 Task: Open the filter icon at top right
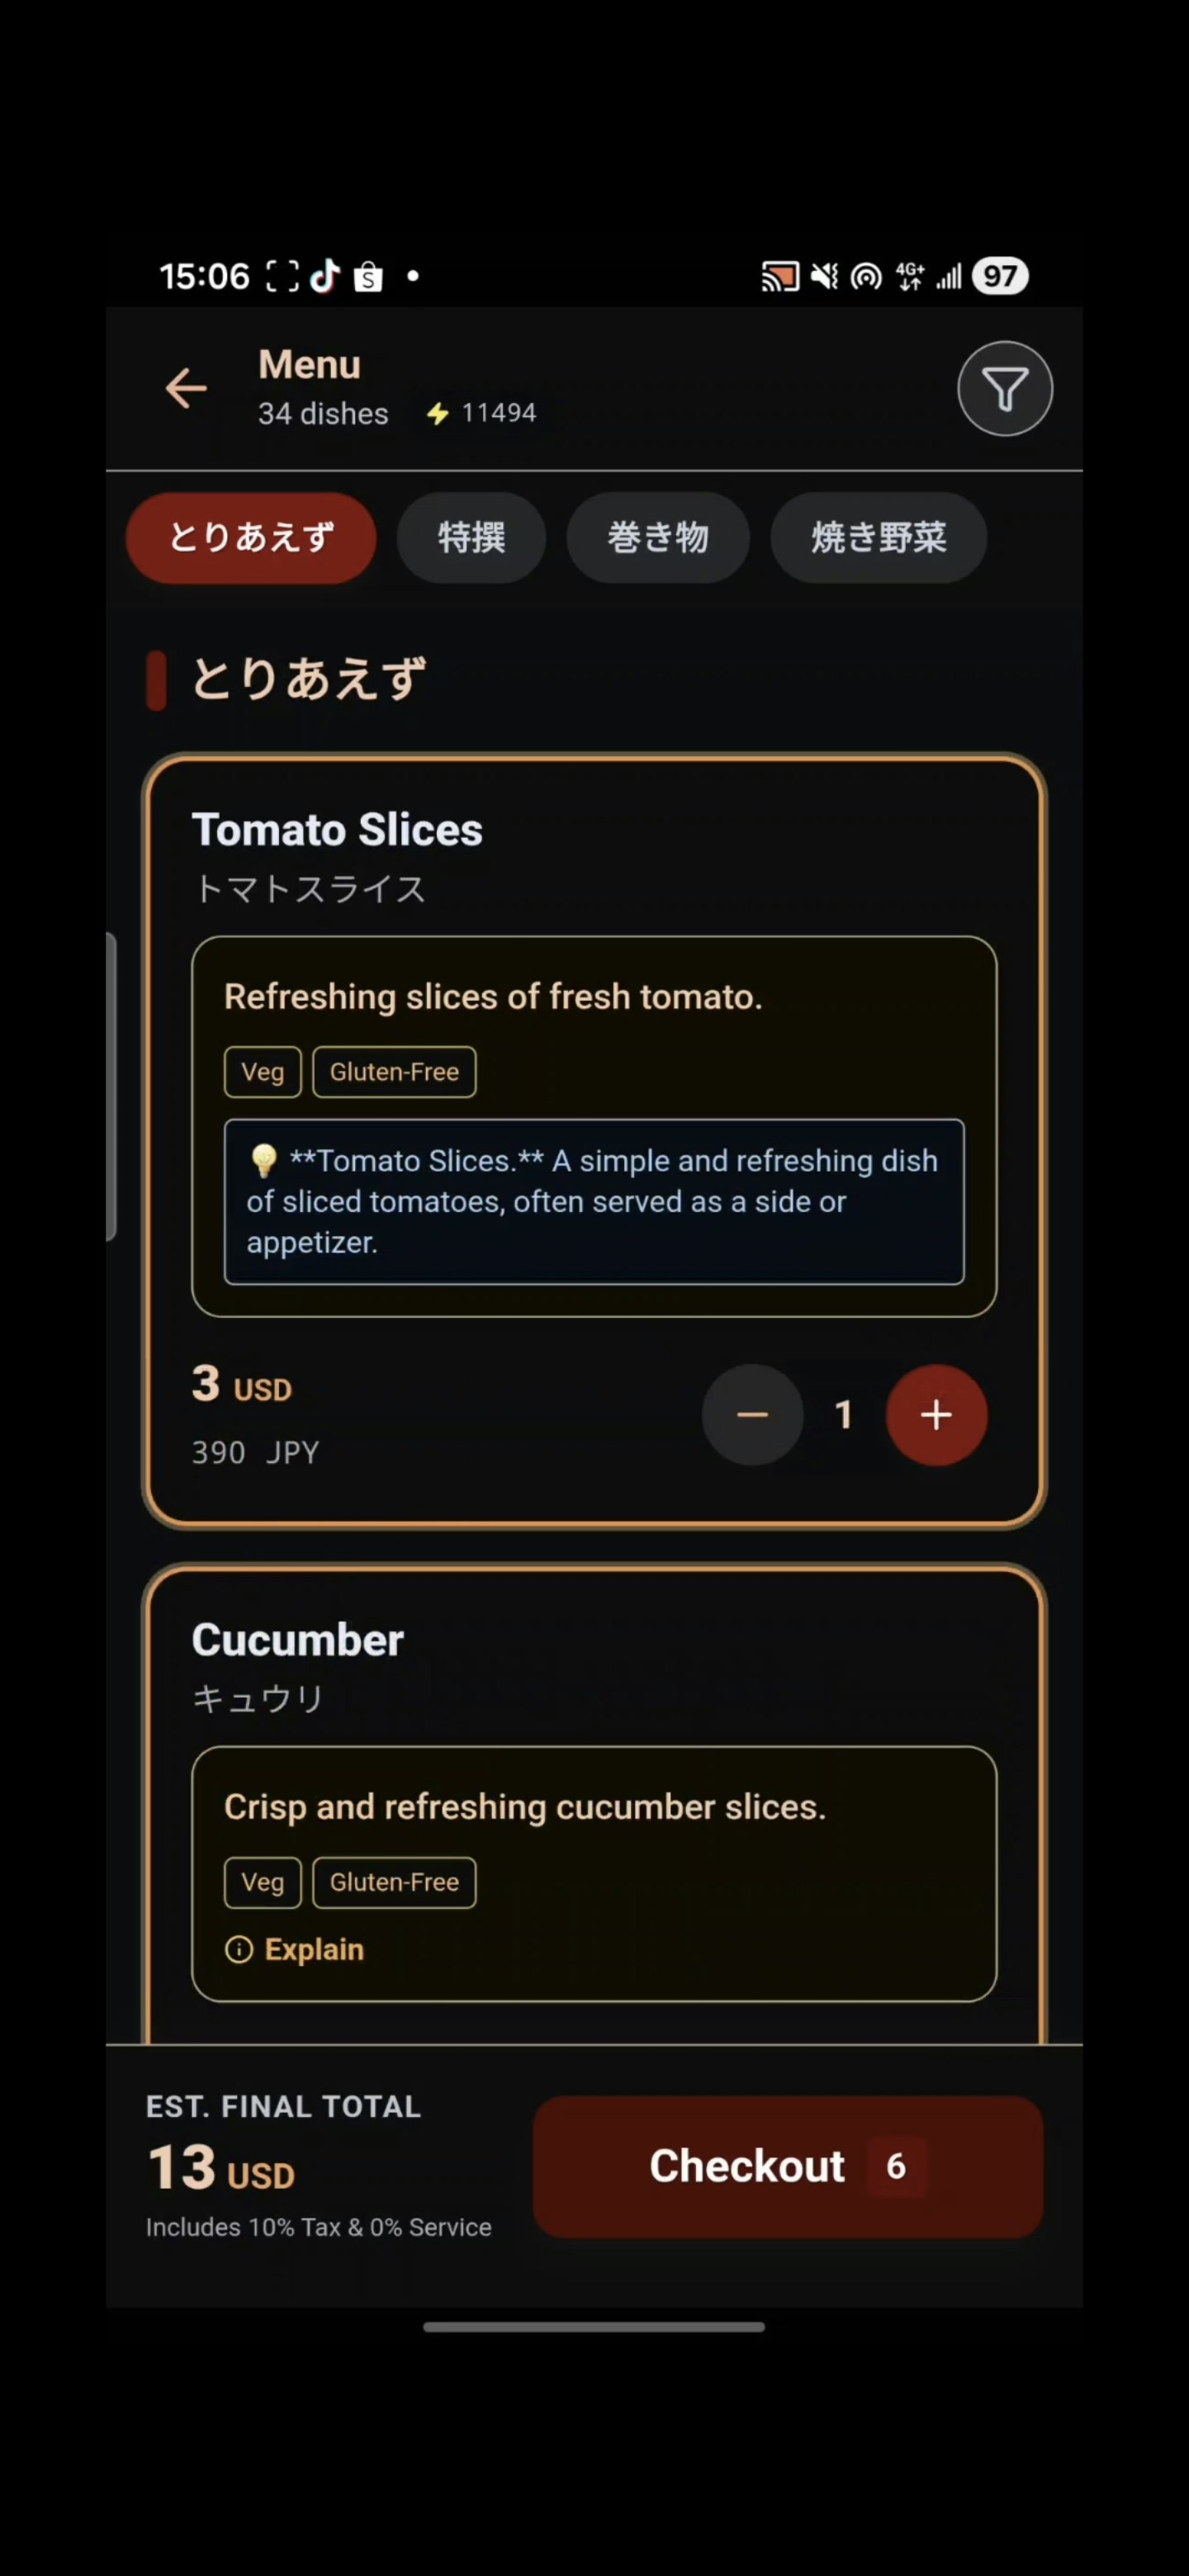[1004, 388]
